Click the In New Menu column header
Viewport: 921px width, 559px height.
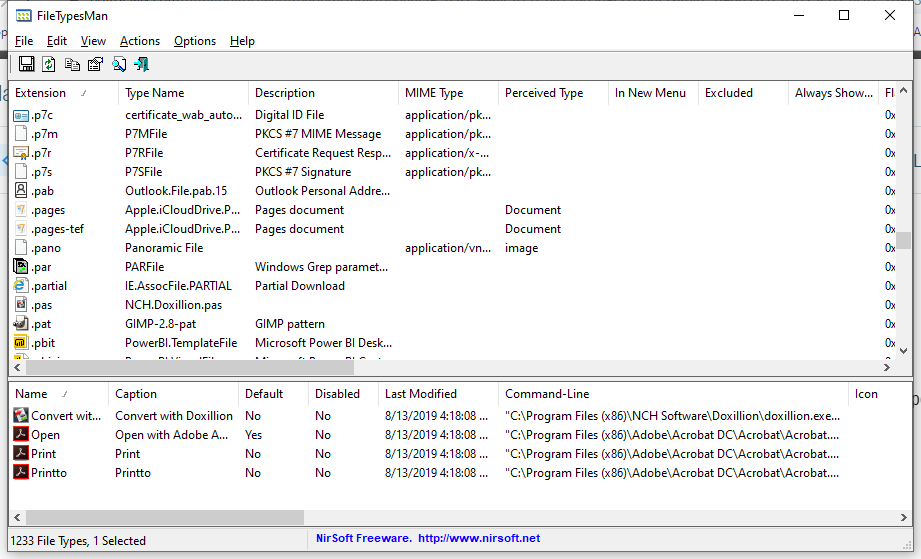[653, 93]
